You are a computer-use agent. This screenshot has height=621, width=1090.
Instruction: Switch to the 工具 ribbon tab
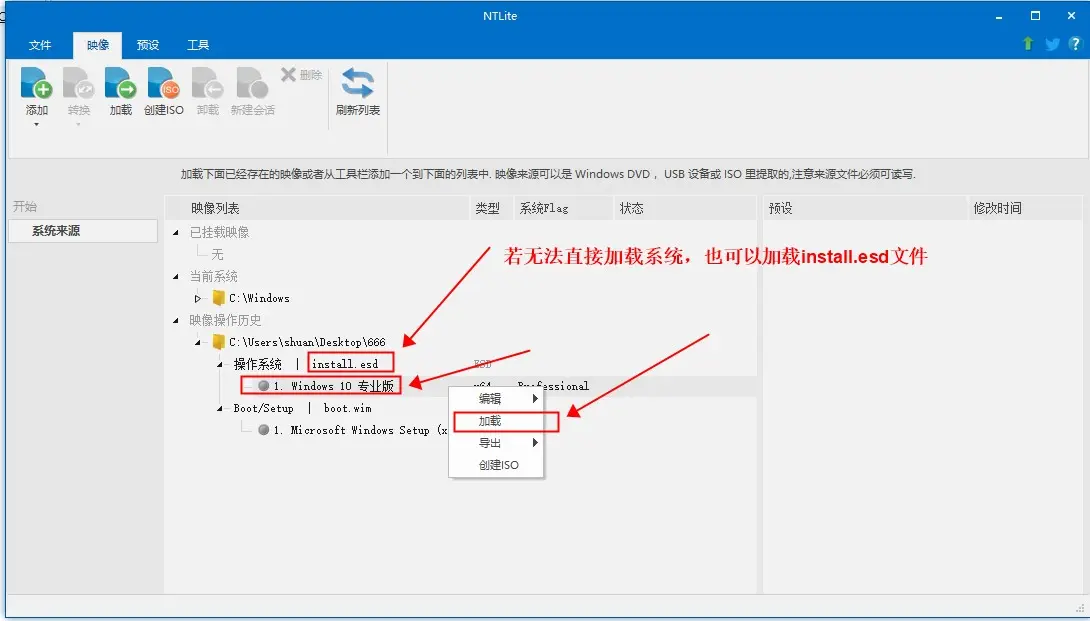197,45
